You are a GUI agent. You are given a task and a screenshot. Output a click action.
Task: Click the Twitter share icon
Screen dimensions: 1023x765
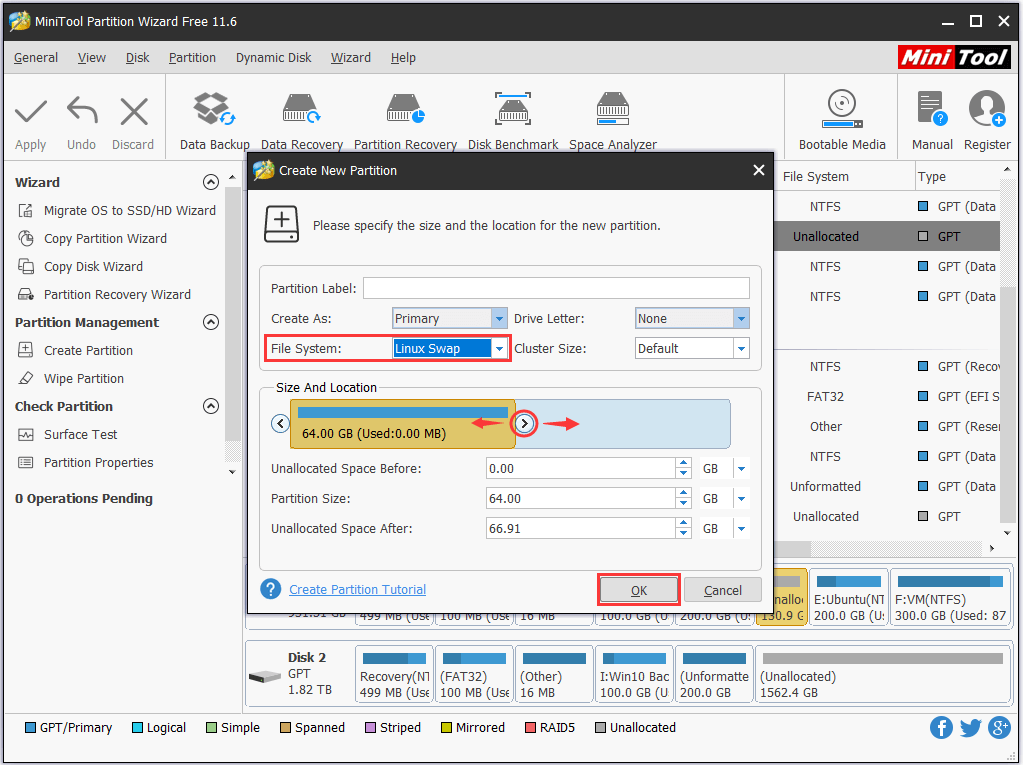(x=970, y=728)
